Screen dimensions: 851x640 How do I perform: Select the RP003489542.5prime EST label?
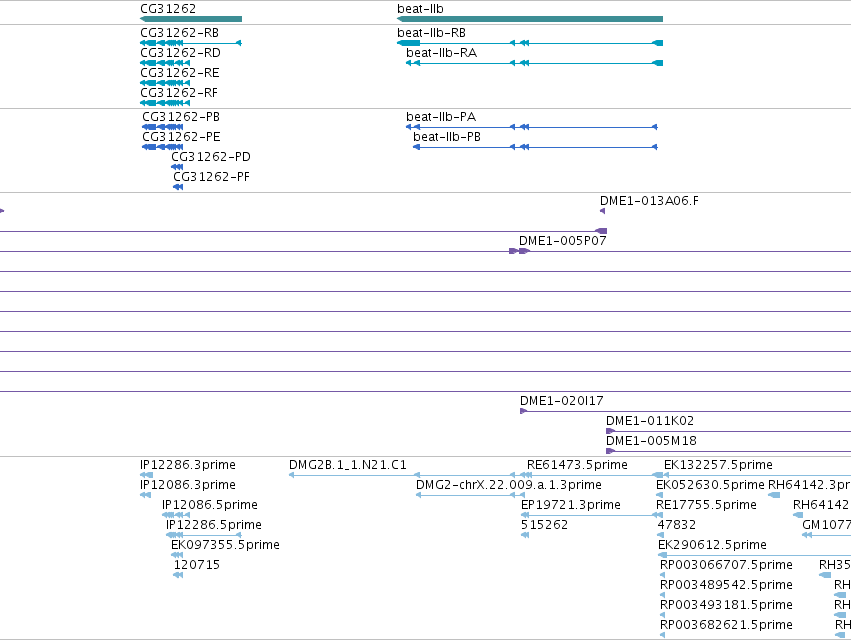[726, 585]
